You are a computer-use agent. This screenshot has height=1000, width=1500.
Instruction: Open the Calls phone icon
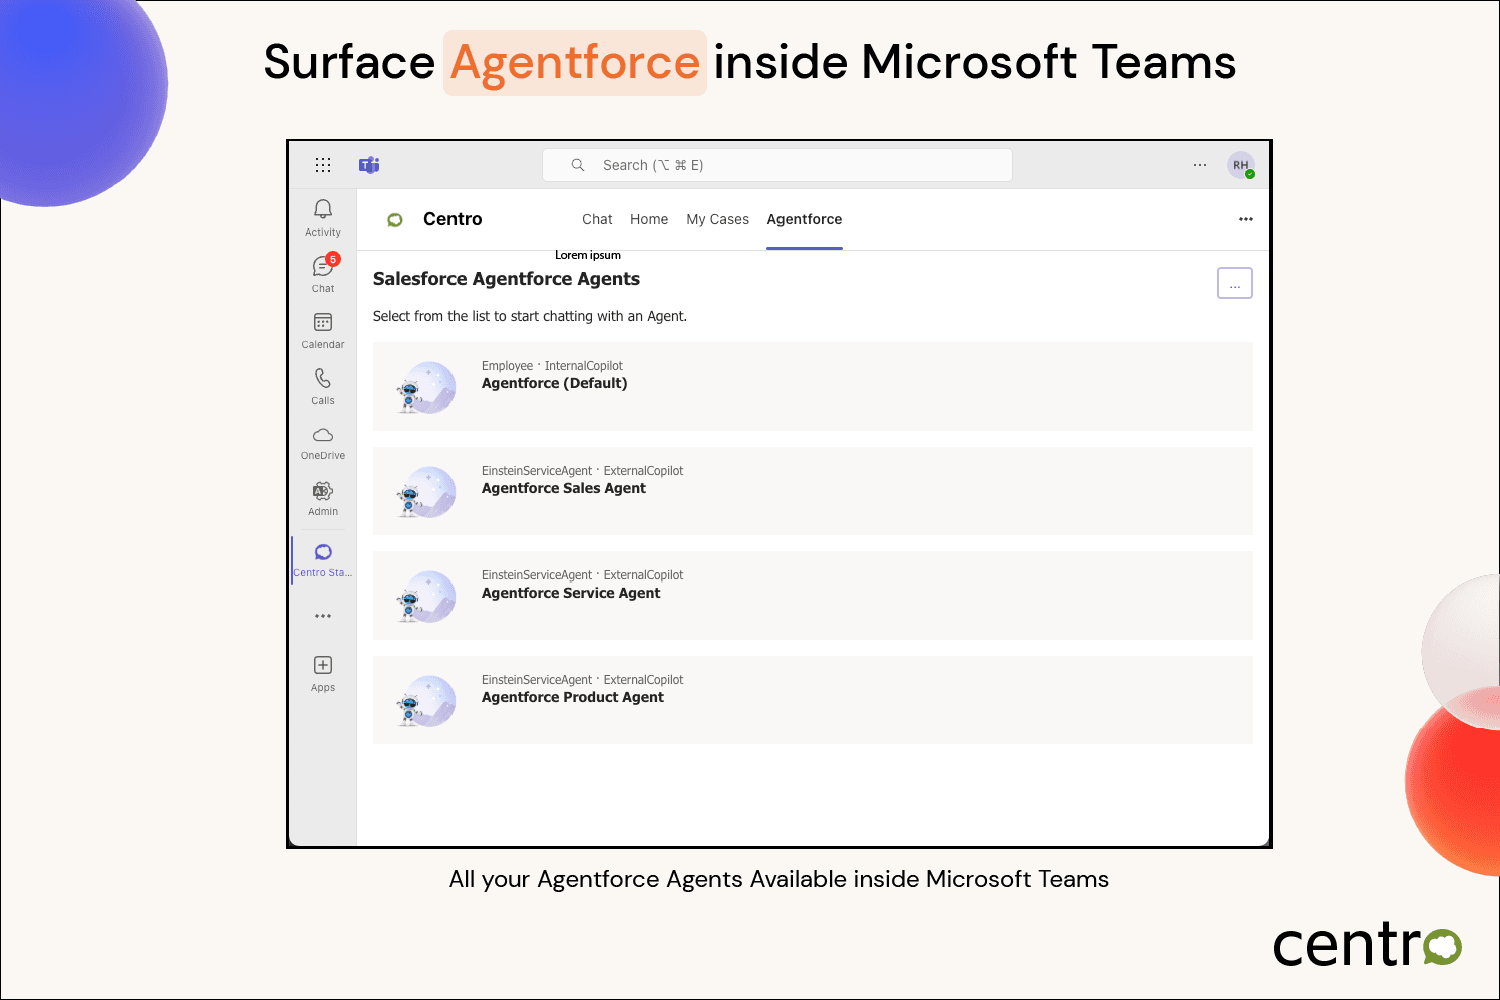click(323, 378)
